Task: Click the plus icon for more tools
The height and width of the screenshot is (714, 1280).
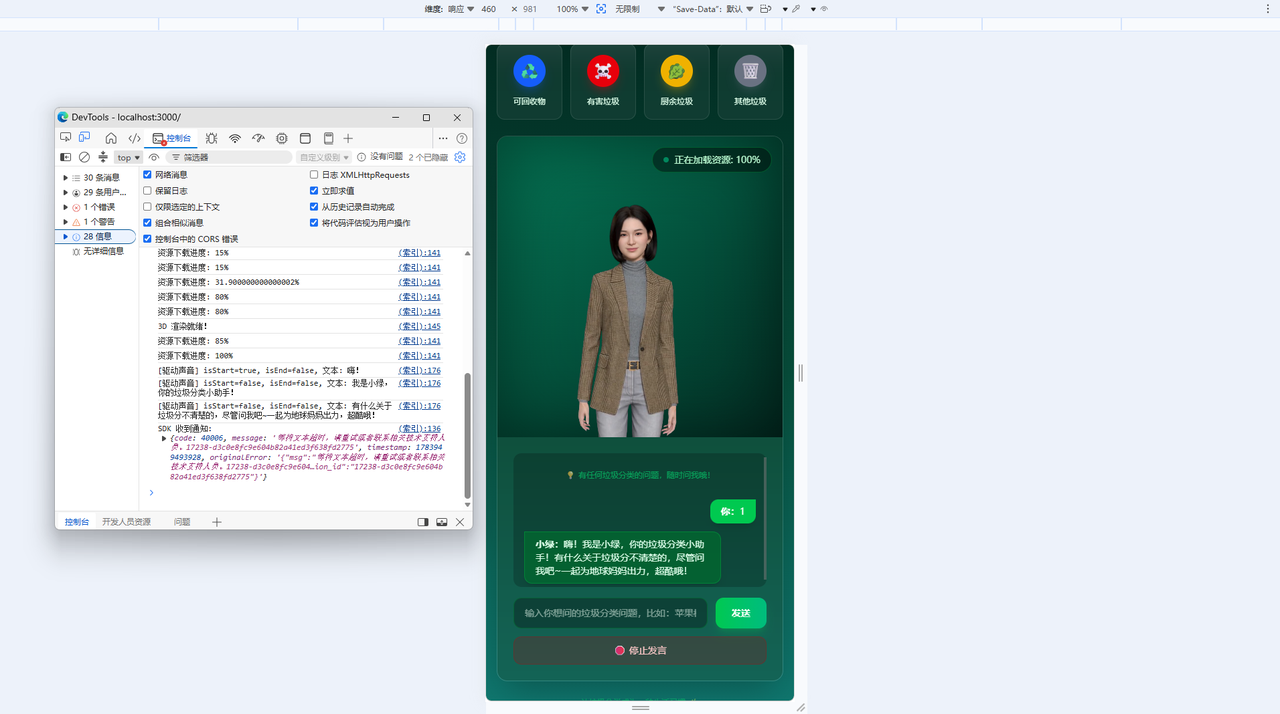Action: [348, 138]
